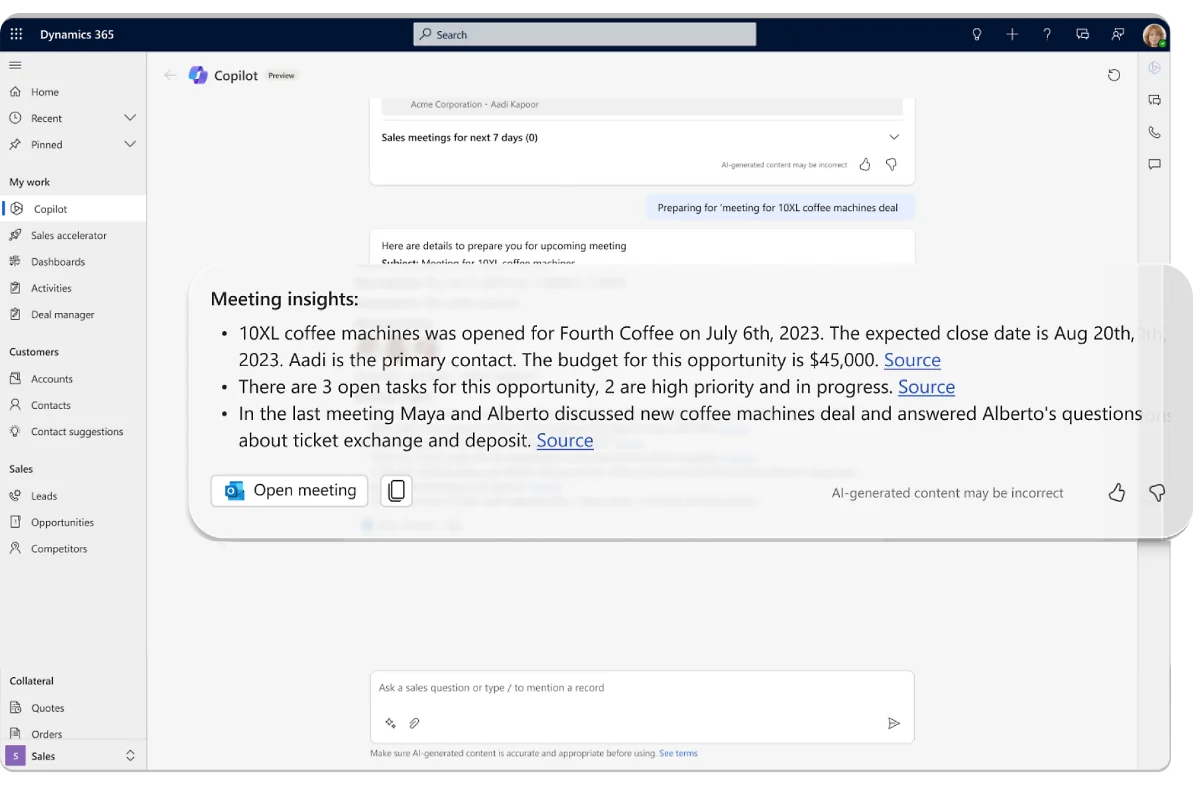Select Copilot in left navigation
The image size is (1200, 785).
pos(73,209)
